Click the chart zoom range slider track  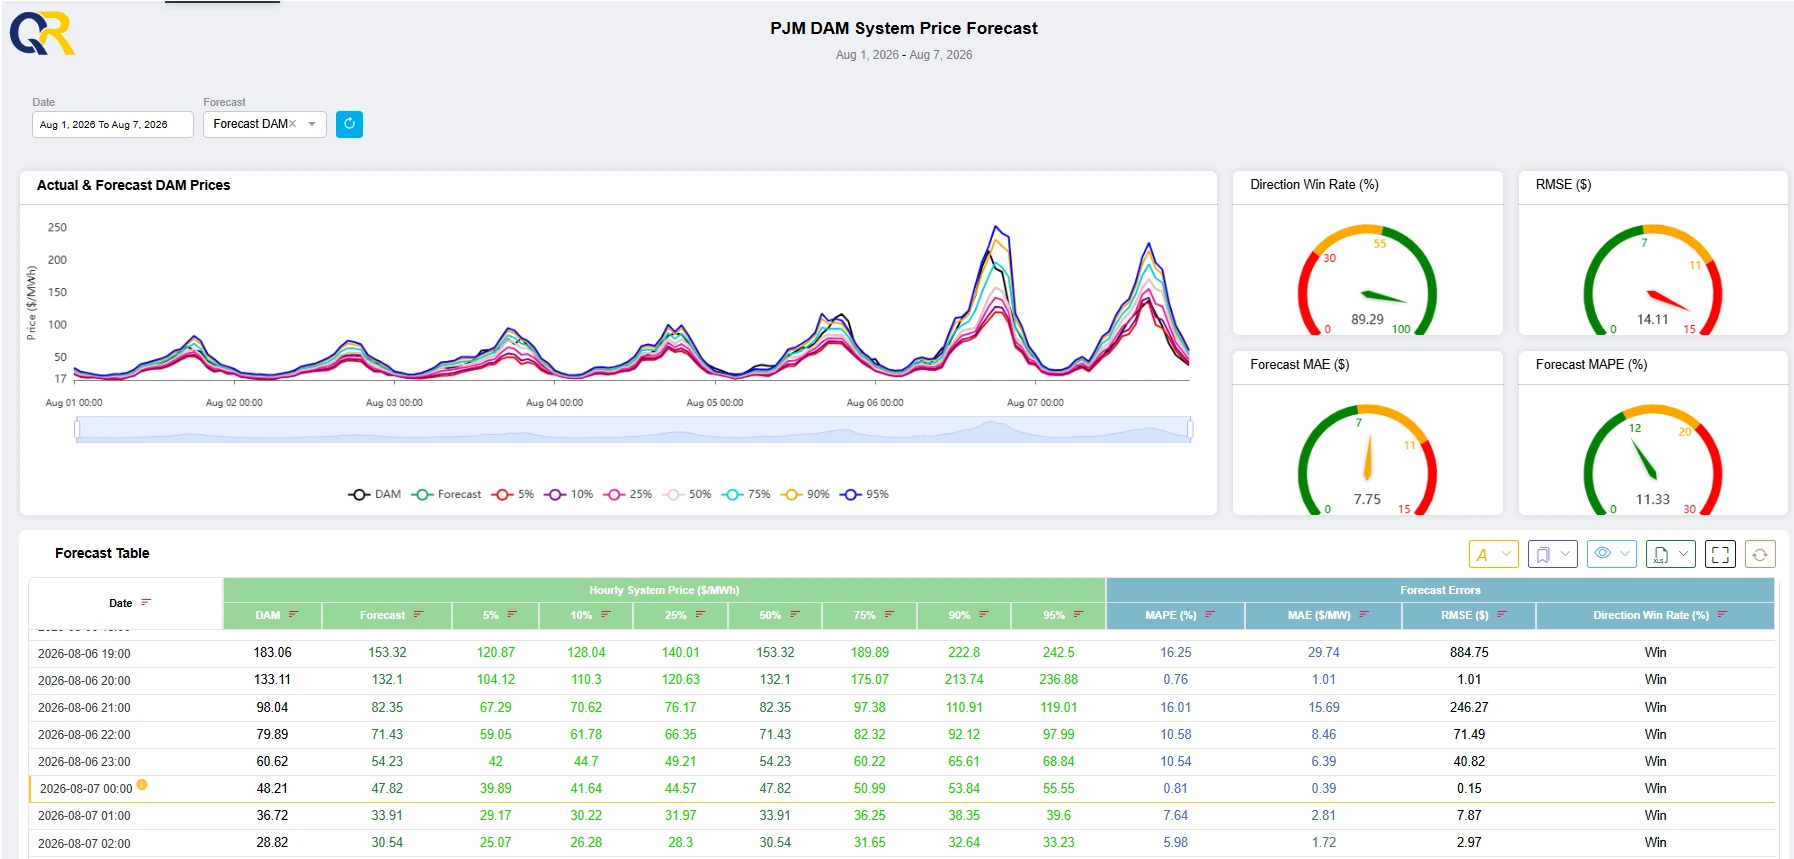pos(633,430)
